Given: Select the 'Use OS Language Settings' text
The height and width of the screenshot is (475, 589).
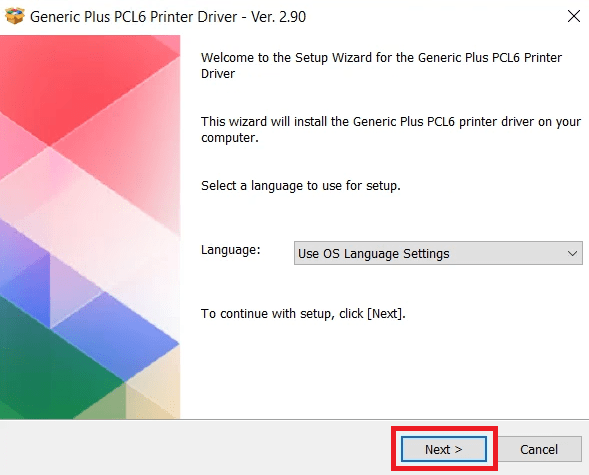Looking at the screenshot, I should click(373, 254).
